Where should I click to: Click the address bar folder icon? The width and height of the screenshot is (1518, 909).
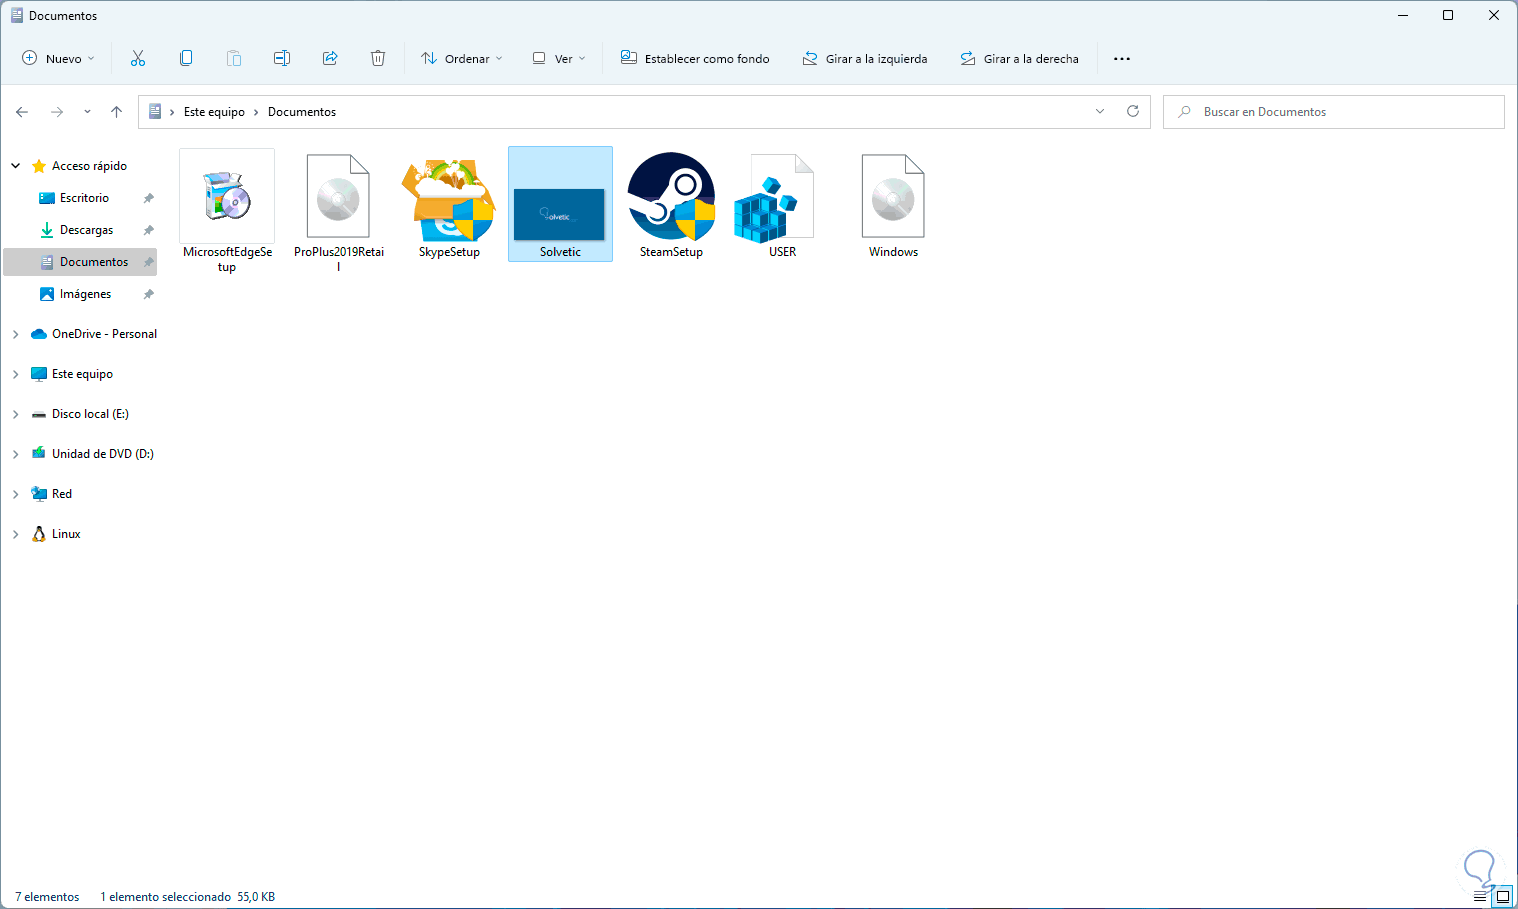coord(155,112)
